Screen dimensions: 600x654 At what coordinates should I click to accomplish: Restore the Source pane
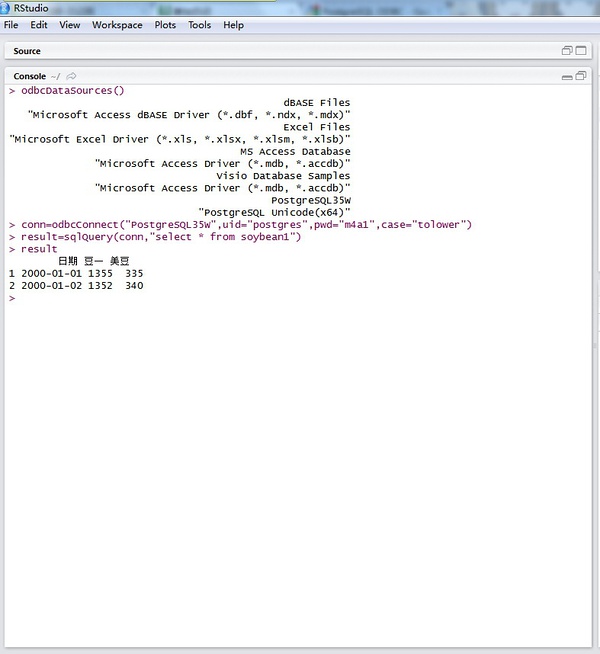pos(567,50)
